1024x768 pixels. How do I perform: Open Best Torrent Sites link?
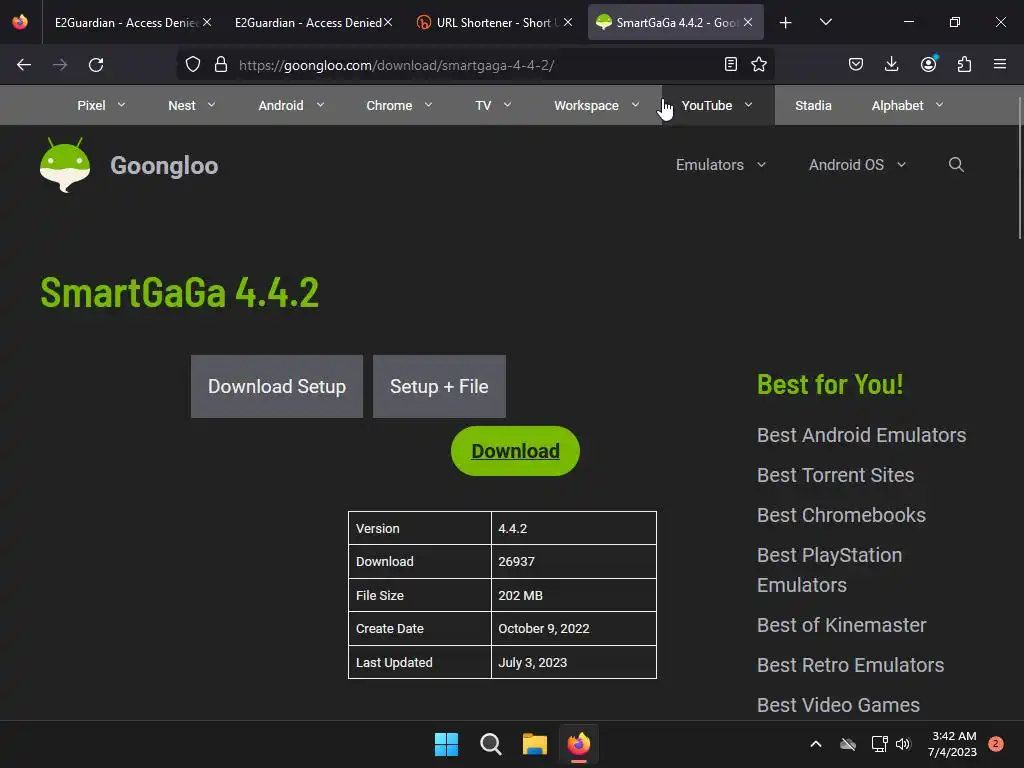[x=835, y=475]
